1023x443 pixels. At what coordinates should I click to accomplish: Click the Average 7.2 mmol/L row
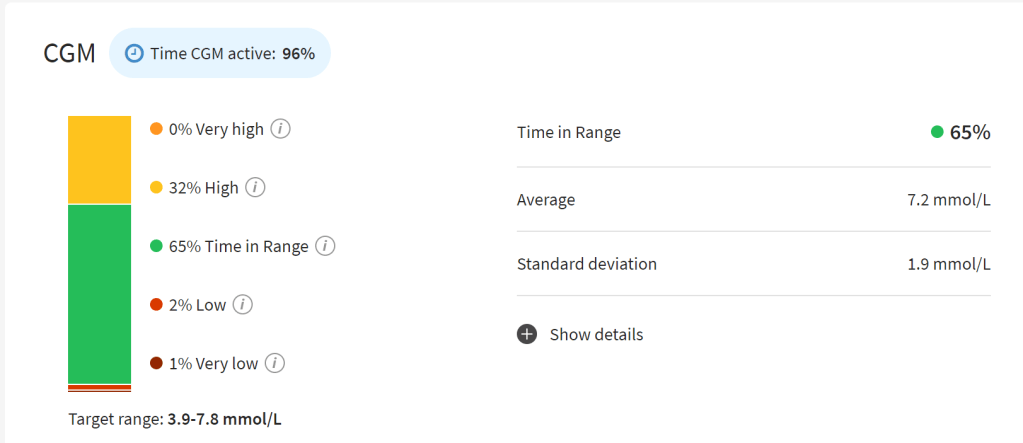pos(753,200)
